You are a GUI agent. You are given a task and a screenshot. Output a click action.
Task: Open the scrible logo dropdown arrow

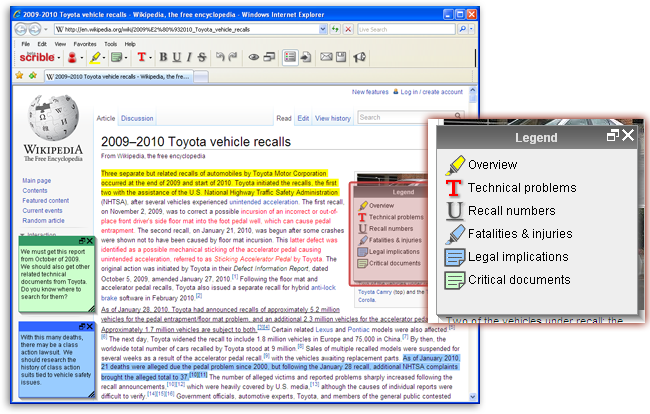click(x=59, y=58)
